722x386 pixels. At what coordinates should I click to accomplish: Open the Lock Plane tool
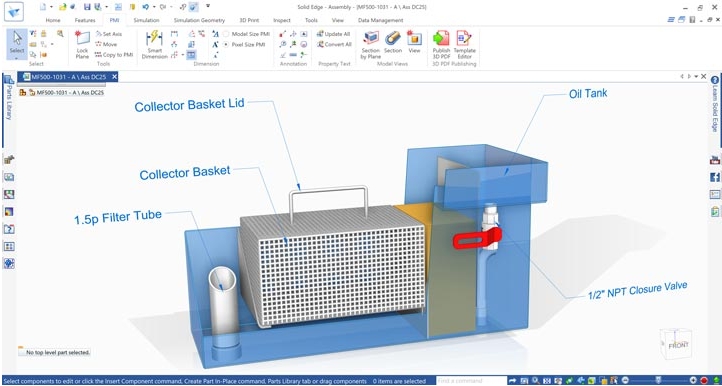[82, 45]
